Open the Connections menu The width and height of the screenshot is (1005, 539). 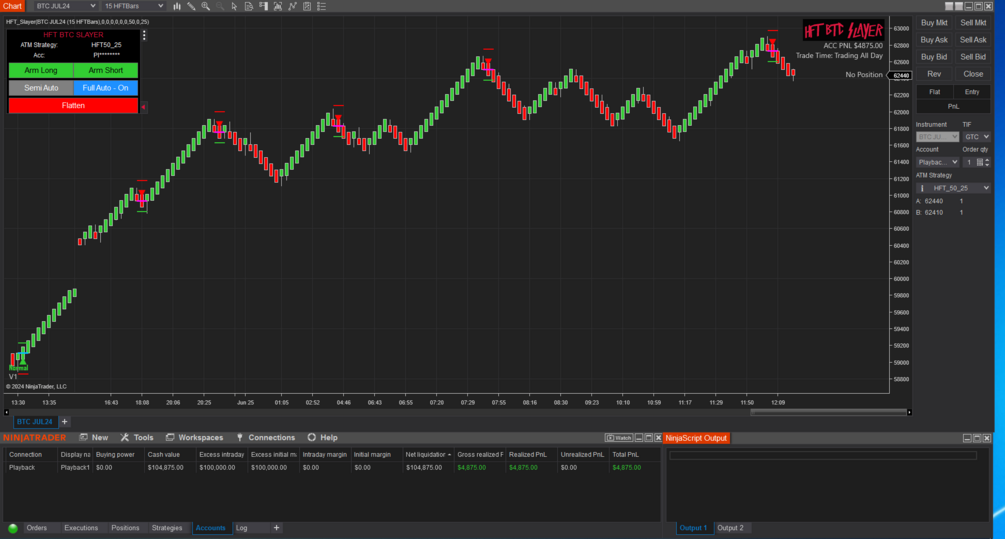(x=265, y=438)
